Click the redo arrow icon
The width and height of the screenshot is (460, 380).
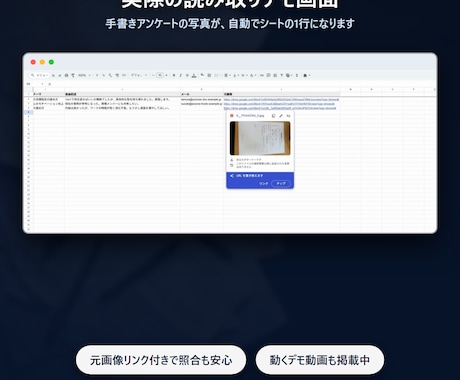tap(60, 75)
